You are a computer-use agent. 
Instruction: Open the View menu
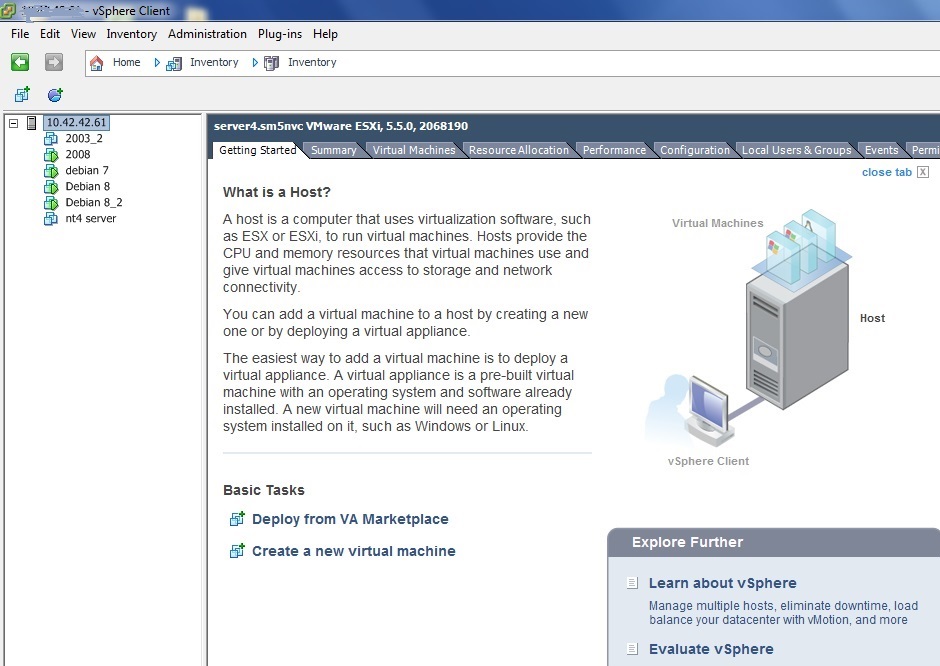click(83, 34)
